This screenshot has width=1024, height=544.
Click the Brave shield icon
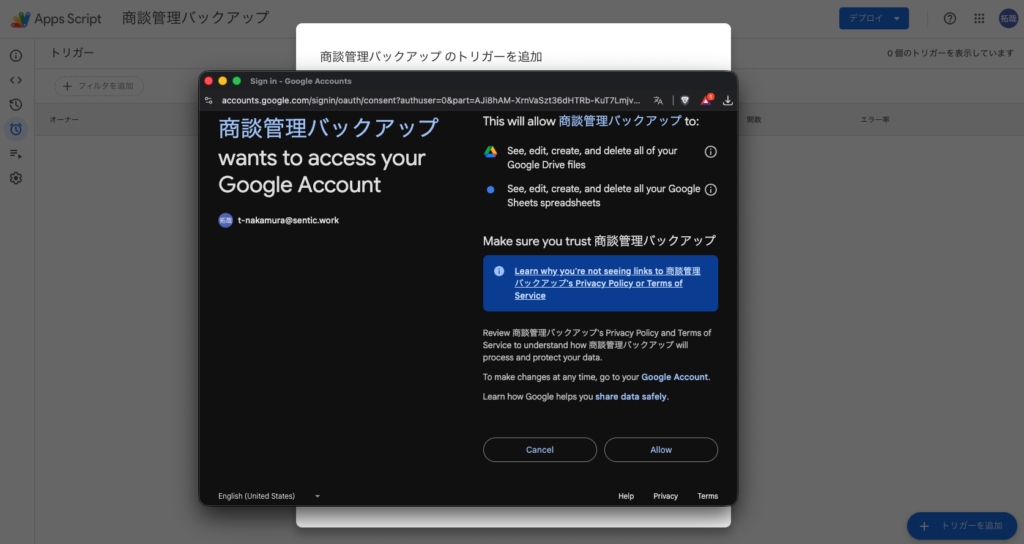click(x=685, y=100)
